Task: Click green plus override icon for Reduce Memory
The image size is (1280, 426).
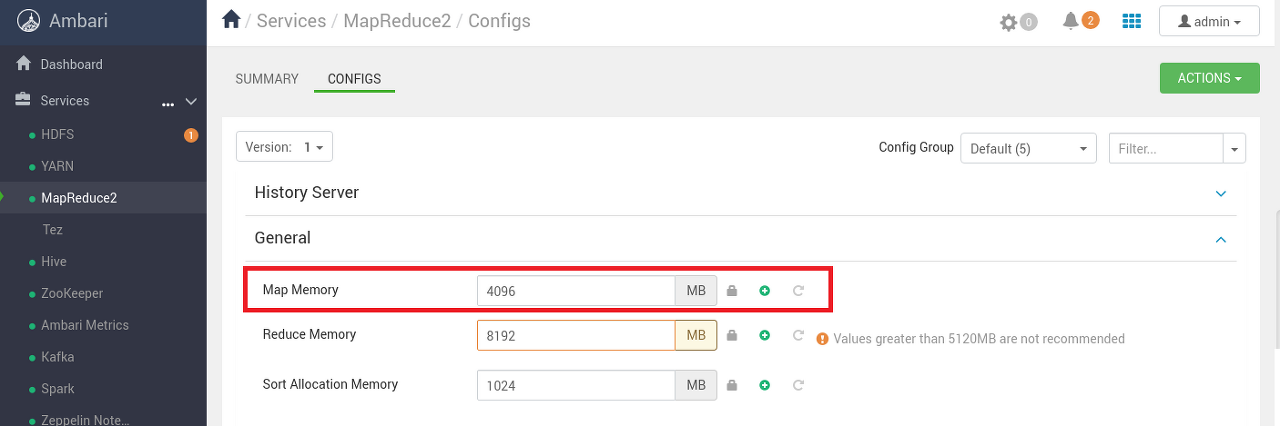Action: tap(764, 335)
